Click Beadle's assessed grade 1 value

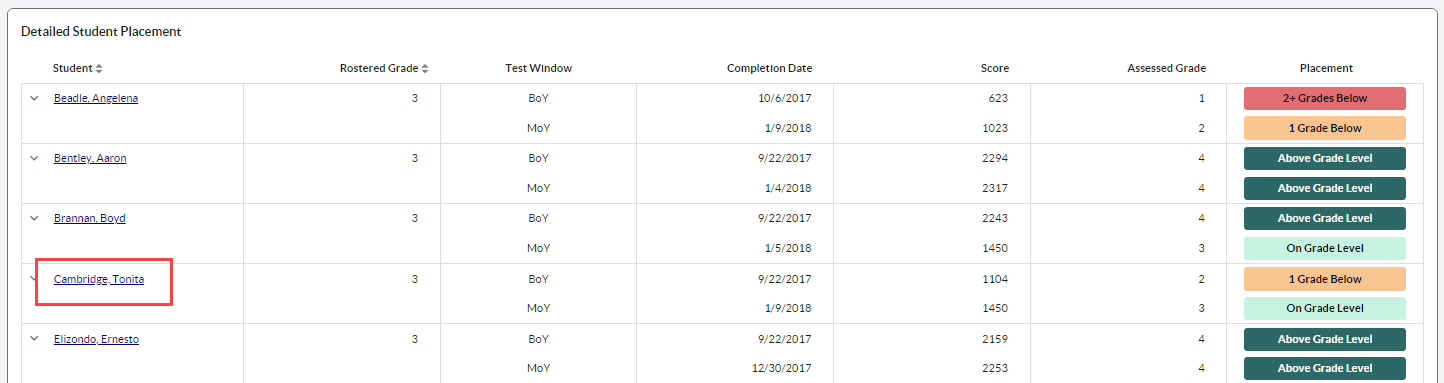1201,98
